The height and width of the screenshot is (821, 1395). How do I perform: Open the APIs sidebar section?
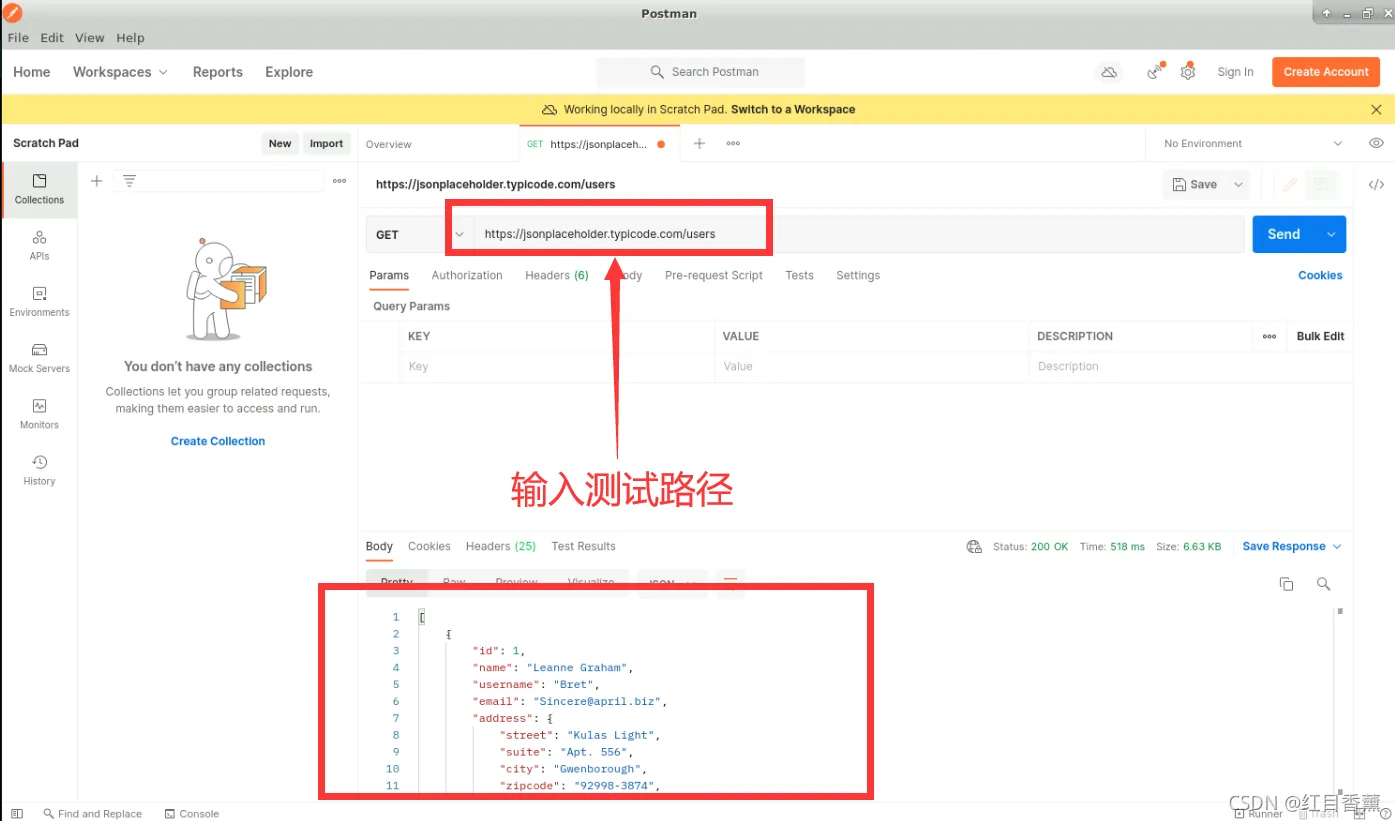[39, 245]
